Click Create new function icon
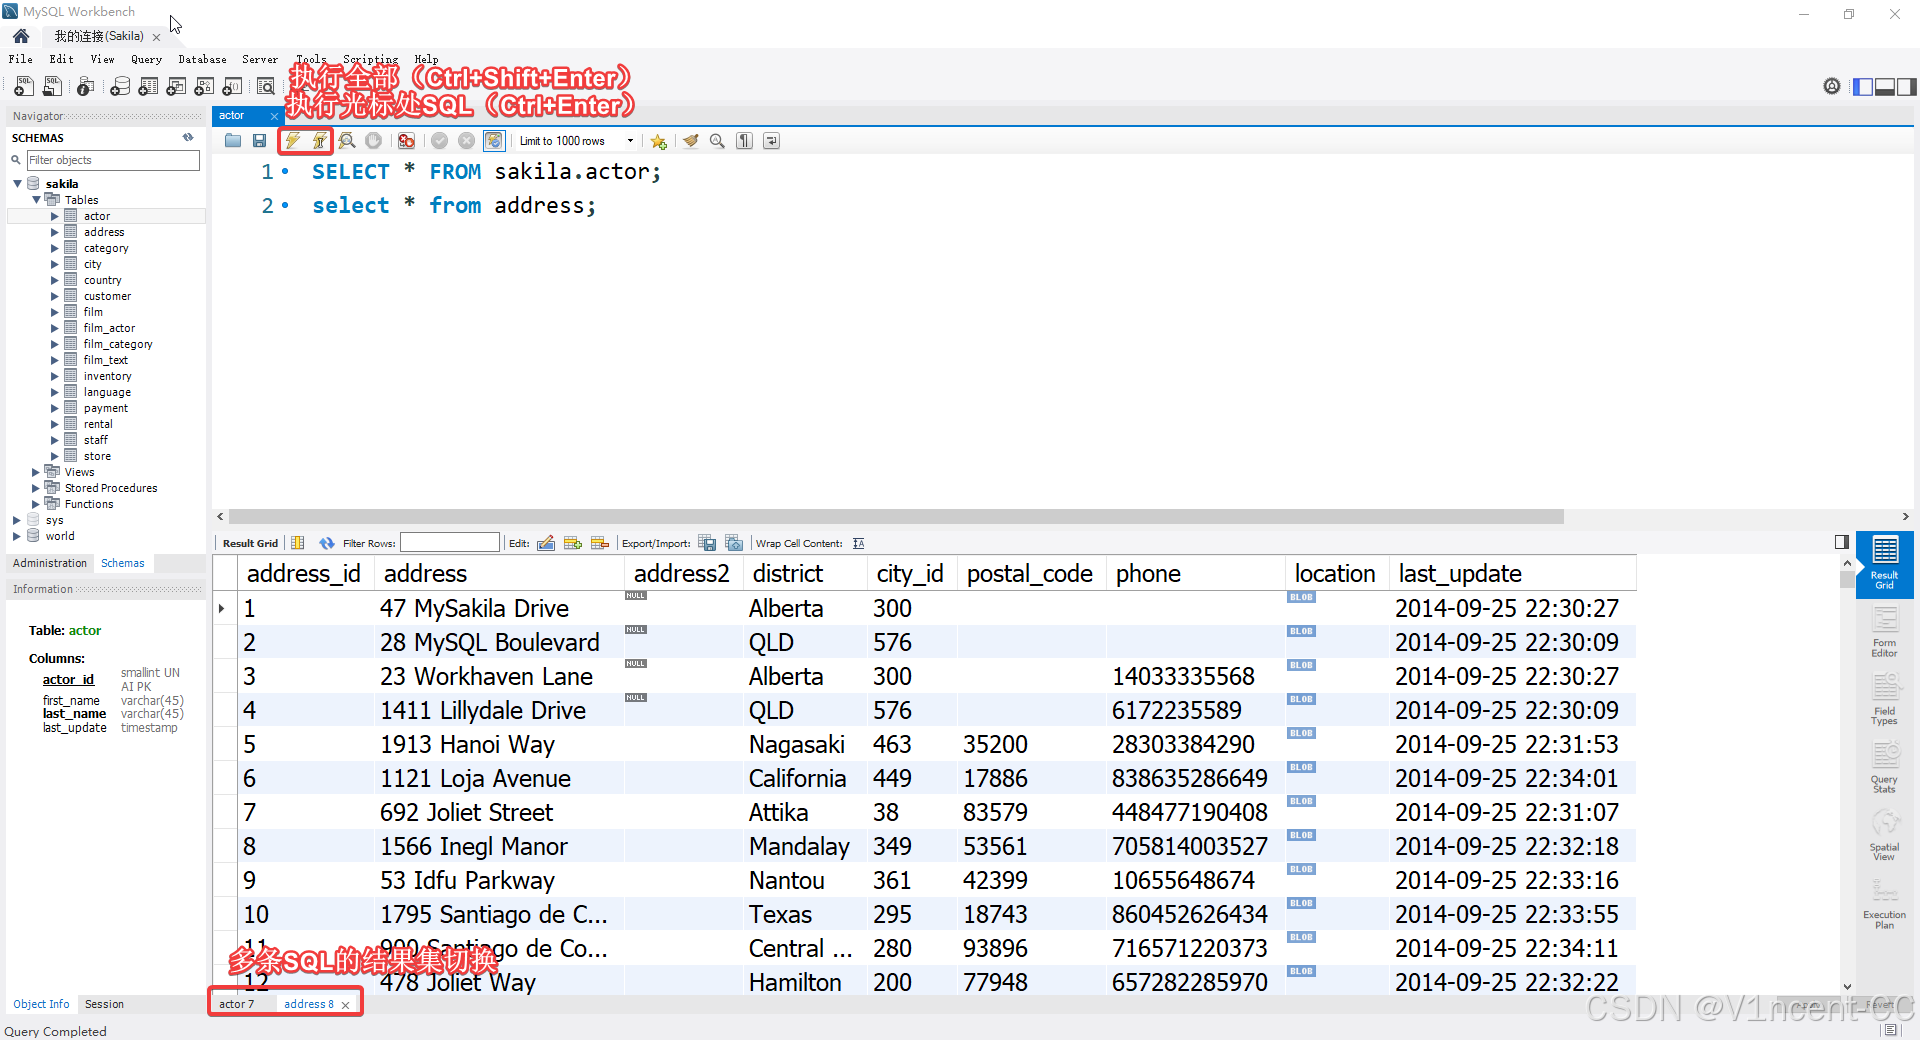This screenshot has height=1040, width=1920. point(232,87)
